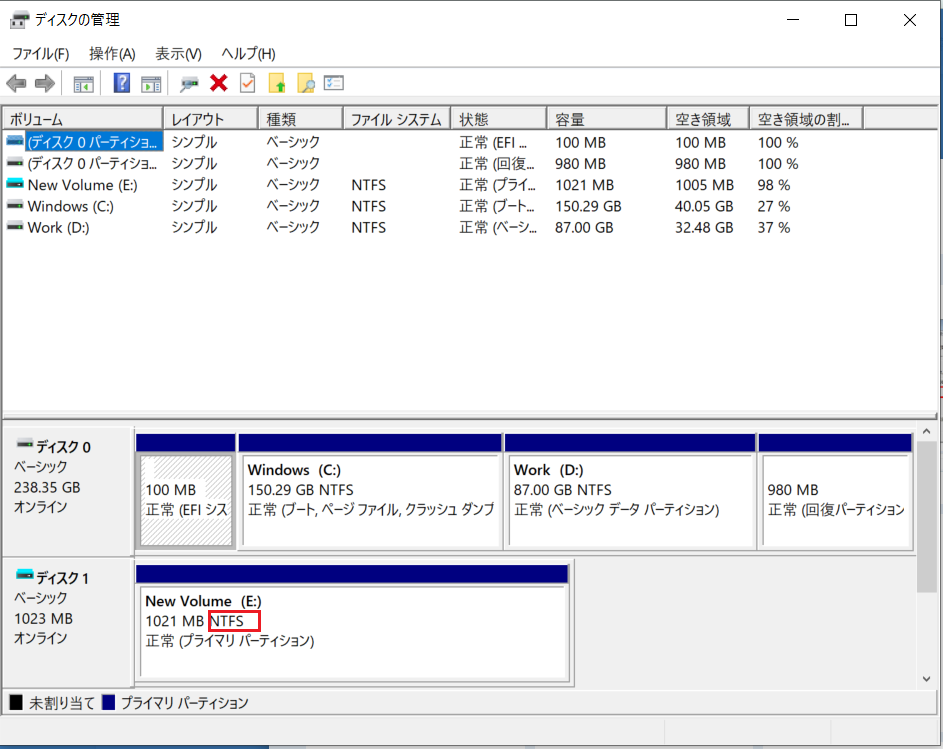Click the folder with green arrow icon
Image resolution: width=943 pixels, height=749 pixels.
[277, 84]
